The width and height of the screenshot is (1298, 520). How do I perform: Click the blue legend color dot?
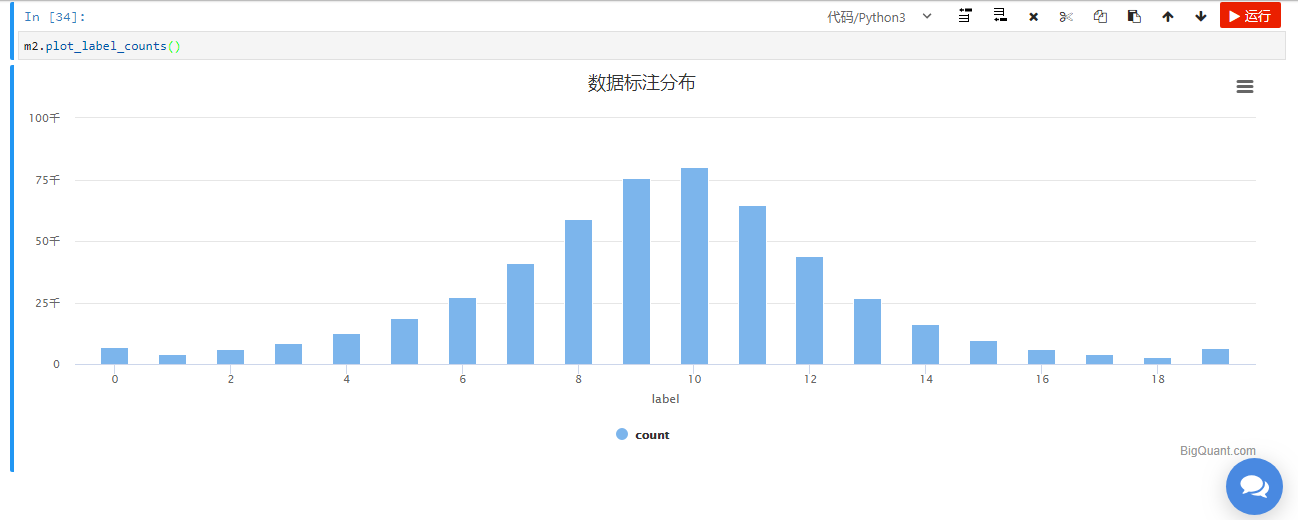(x=622, y=434)
